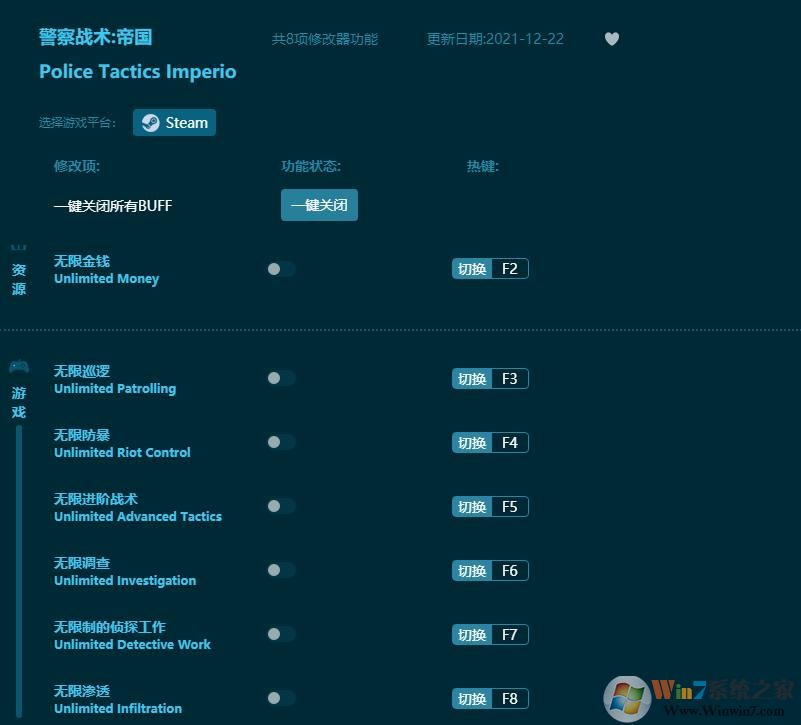
Task: Click the 切换 F5 hotkey button
Action: coord(490,506)
